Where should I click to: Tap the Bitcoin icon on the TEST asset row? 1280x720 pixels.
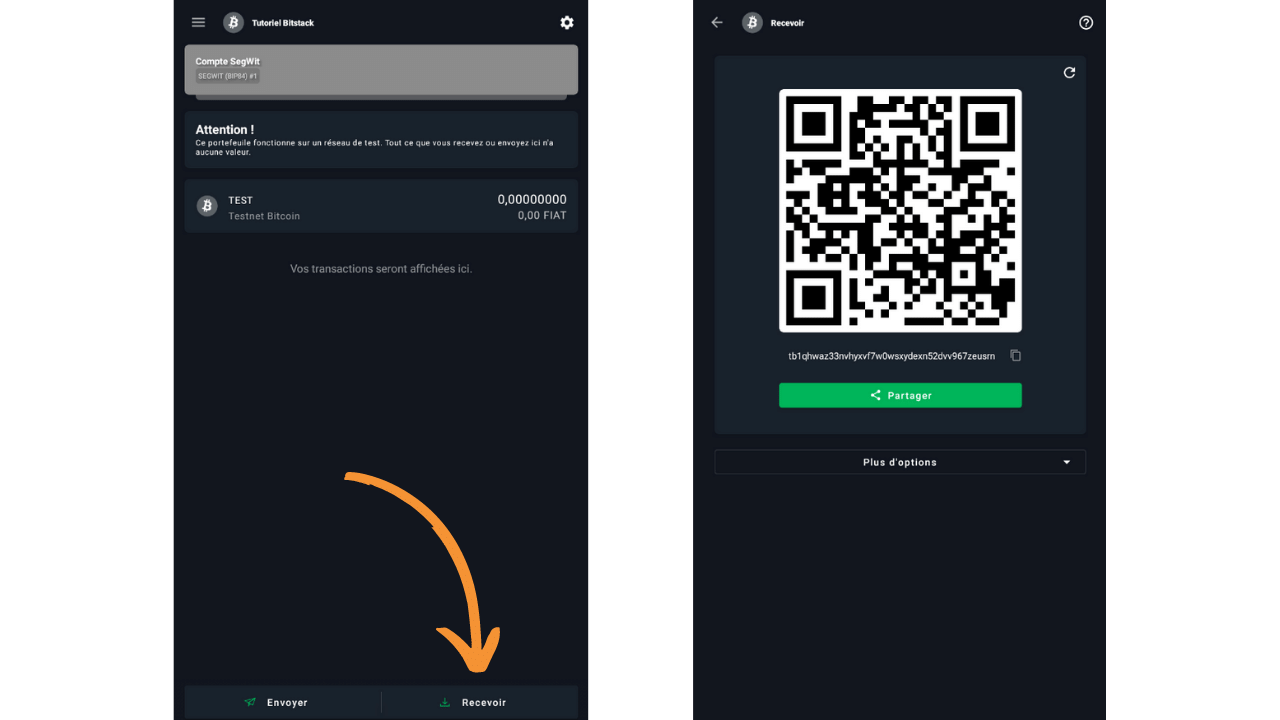click(x=207, y=205)
